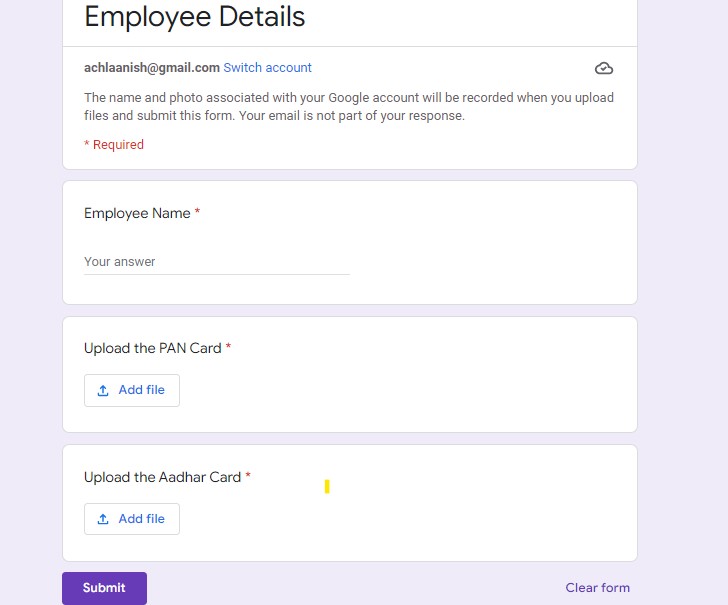Focus the Employee Name answer field
The image size is (728, 605).
click(x=217, y=262)
